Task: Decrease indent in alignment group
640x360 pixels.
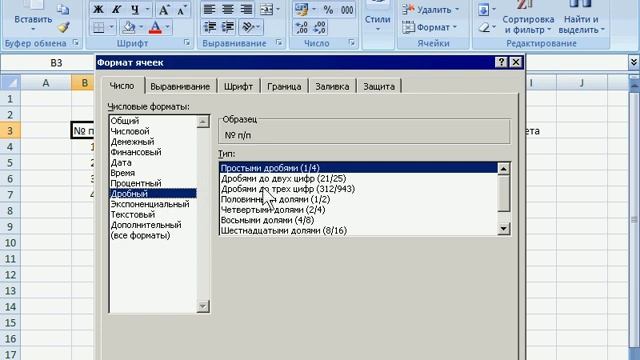Action: [x=210, y=27]
